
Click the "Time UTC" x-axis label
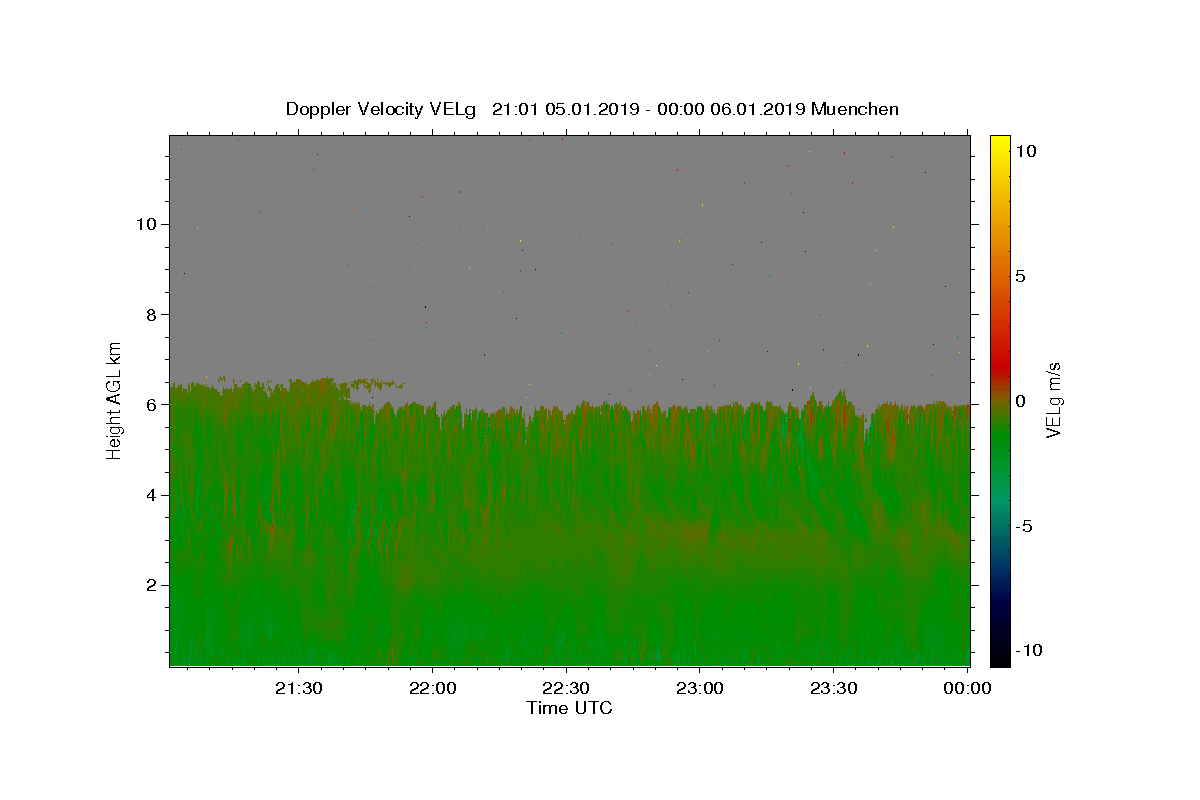point(569,708)
